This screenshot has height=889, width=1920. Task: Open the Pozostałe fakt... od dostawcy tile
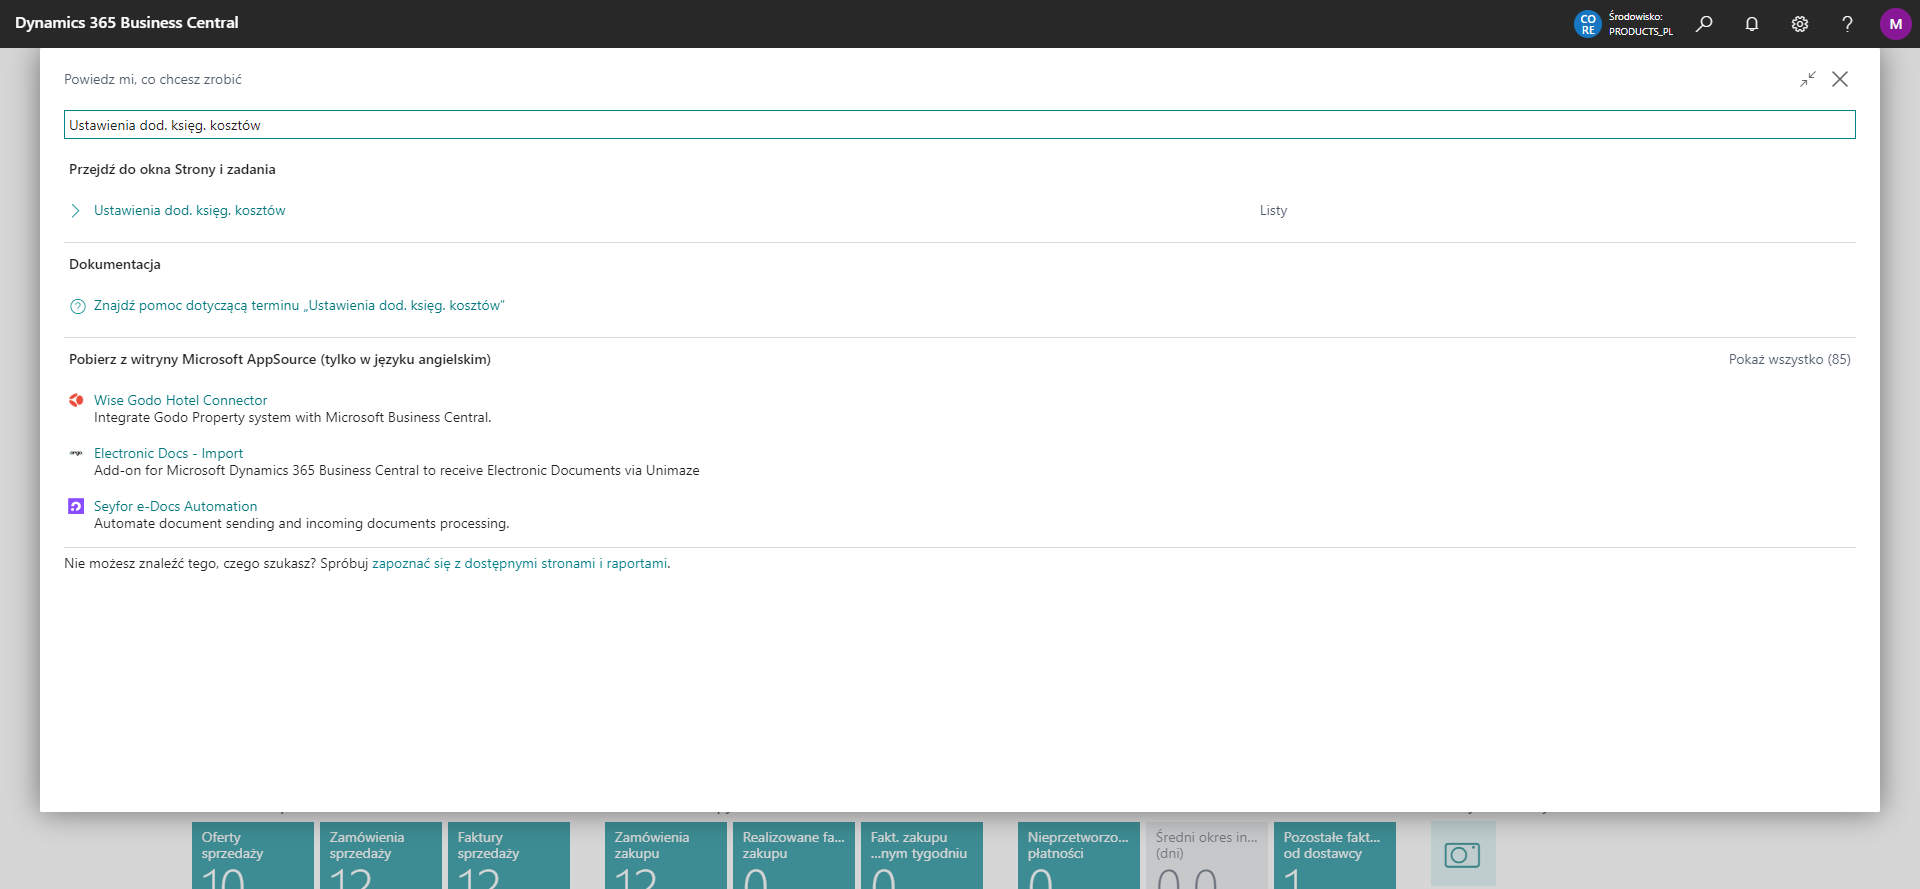tap(1335, 855)
